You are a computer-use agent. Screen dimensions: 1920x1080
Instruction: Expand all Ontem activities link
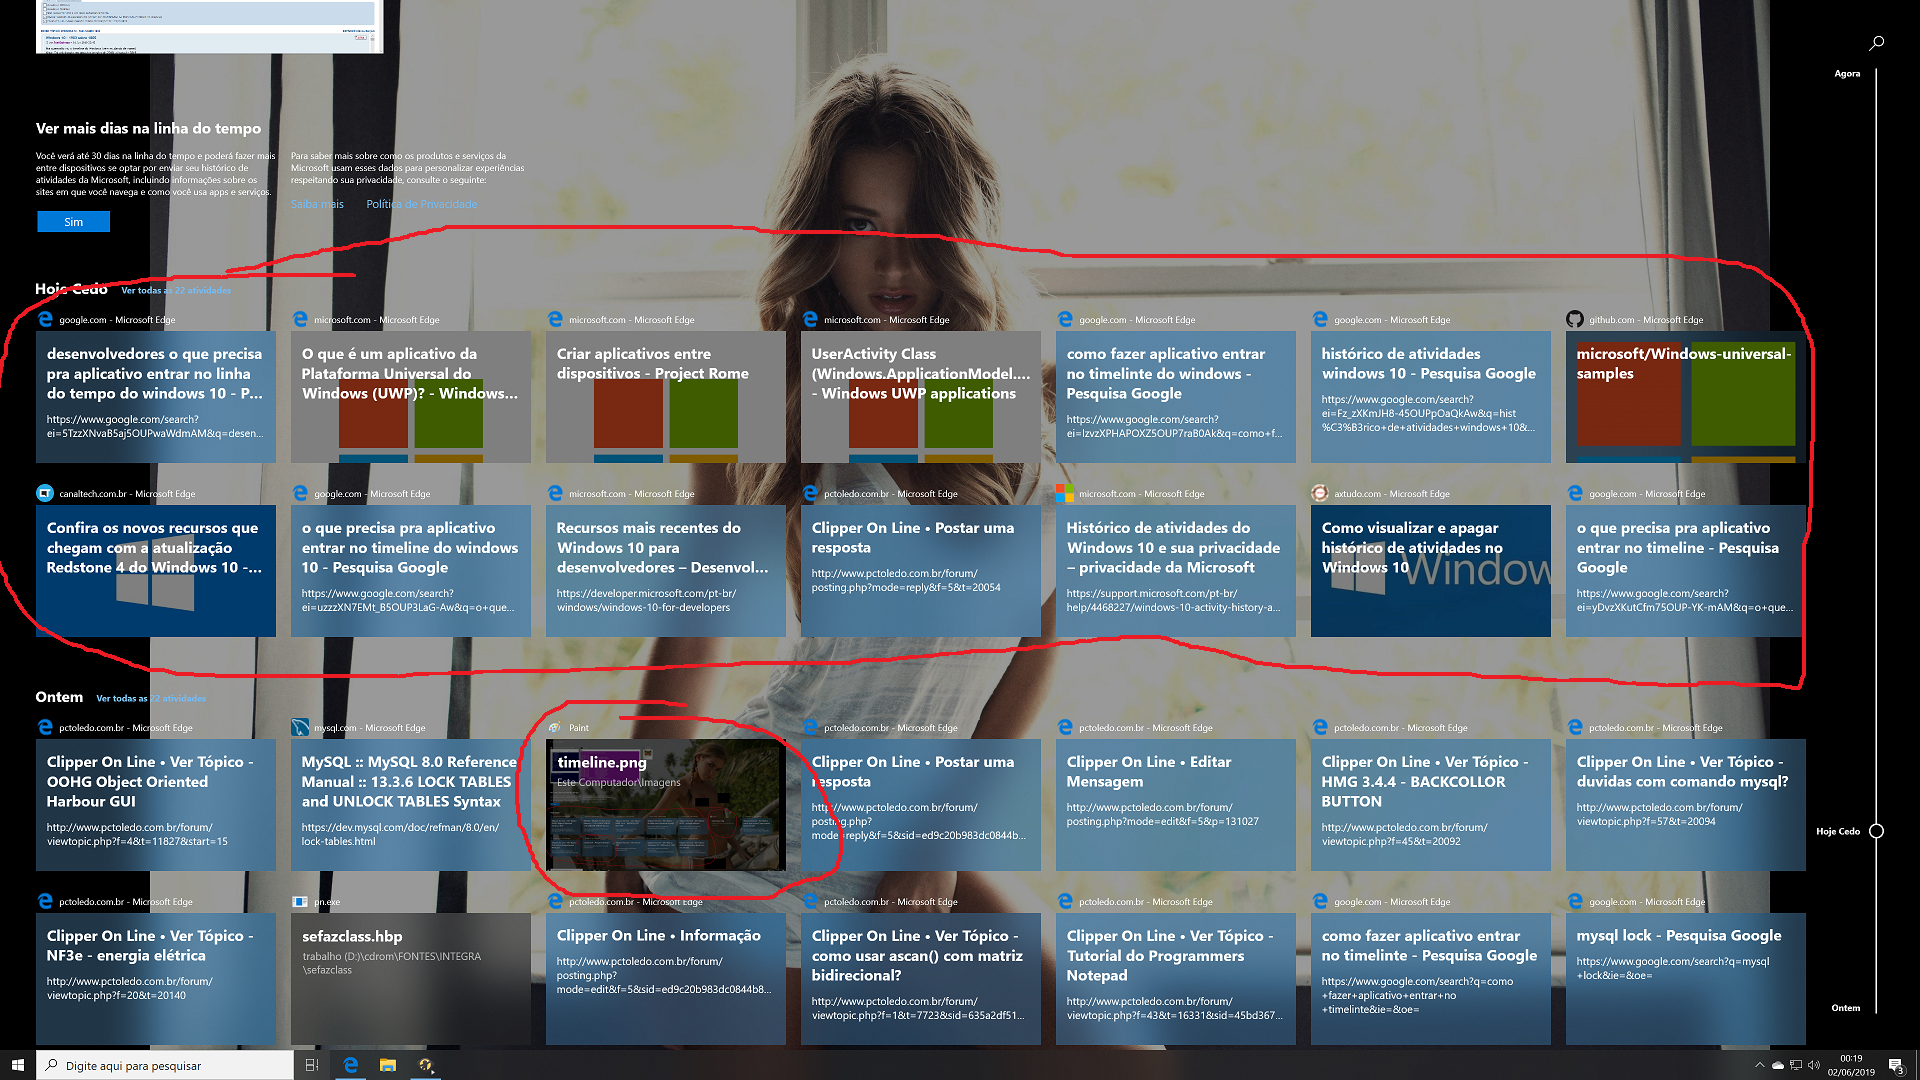[151, 699]
